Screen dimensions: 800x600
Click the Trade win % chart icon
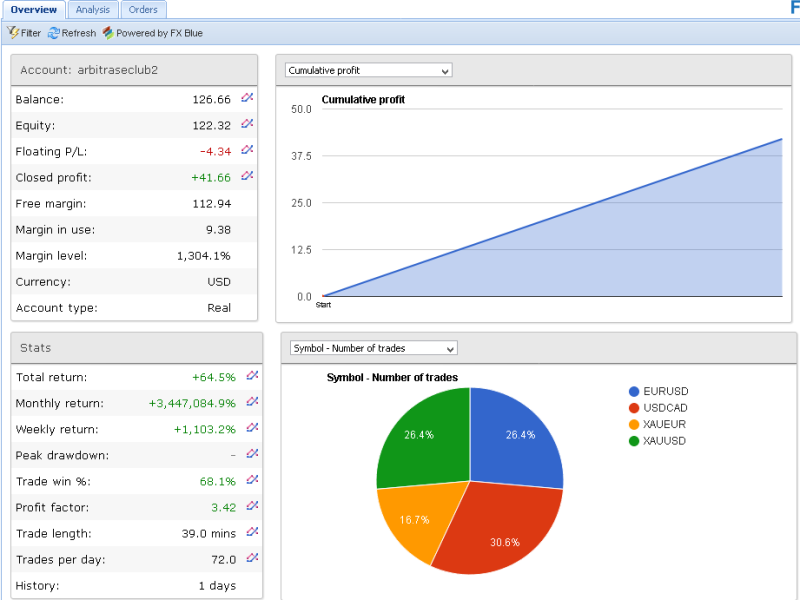click(252, 480)
